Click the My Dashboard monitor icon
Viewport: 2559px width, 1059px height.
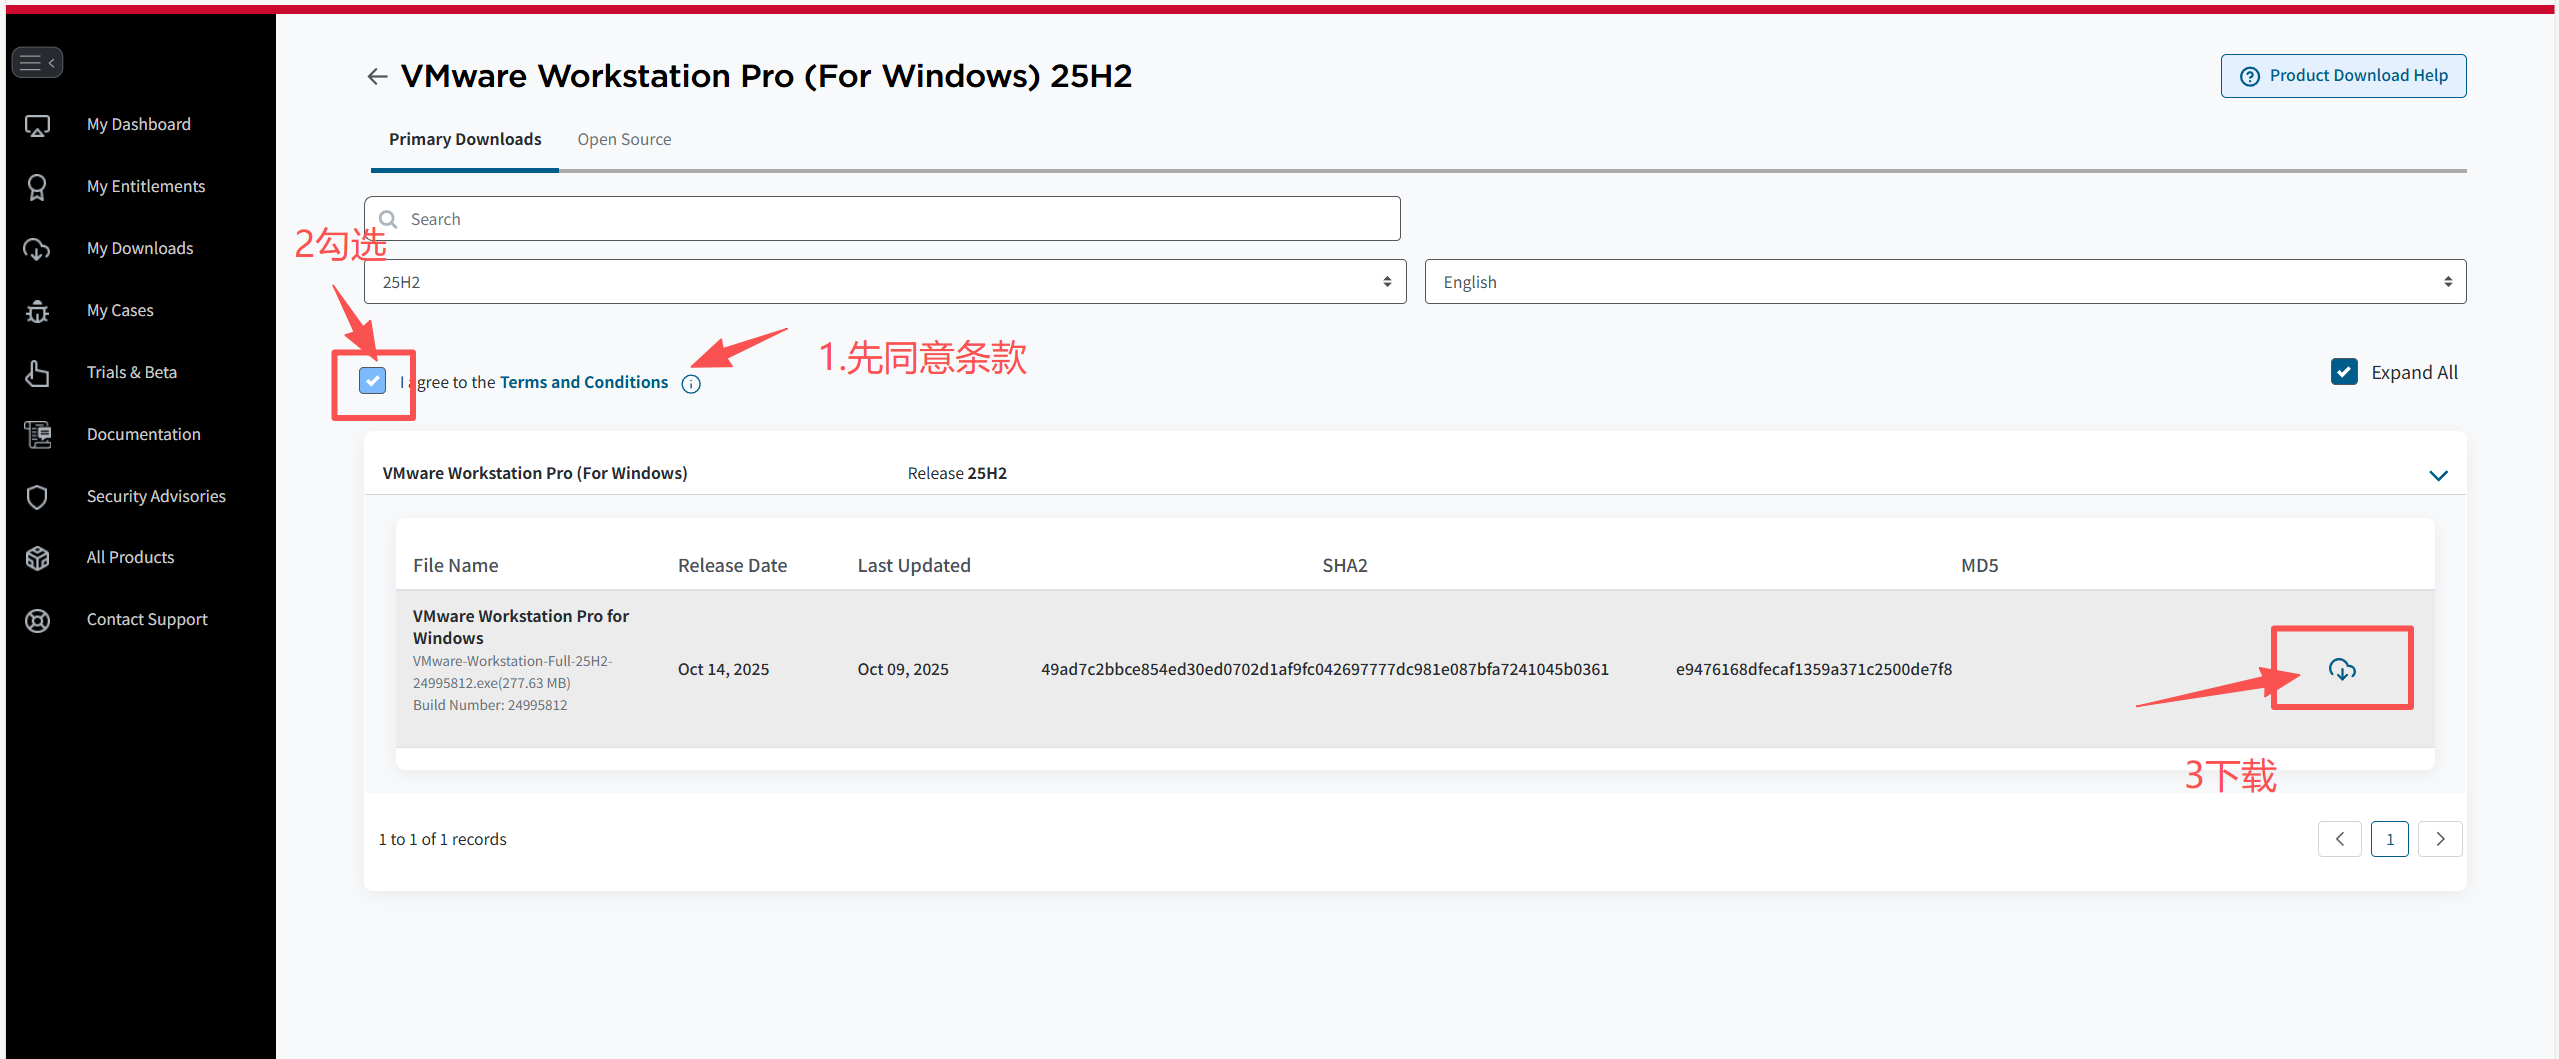pos(37,125)
